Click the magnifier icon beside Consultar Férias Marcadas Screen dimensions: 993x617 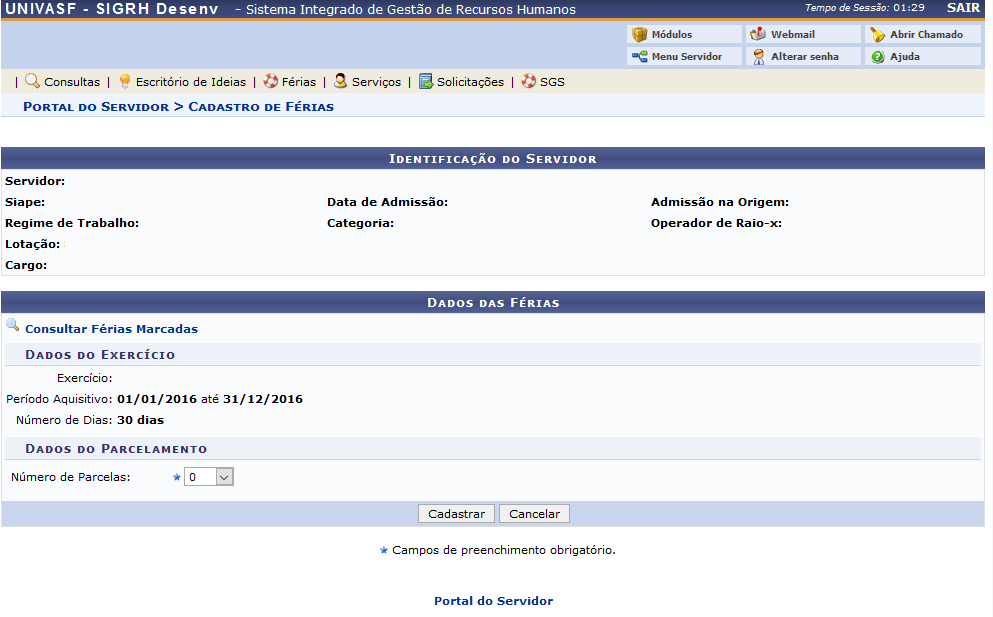tap(13, 326)
